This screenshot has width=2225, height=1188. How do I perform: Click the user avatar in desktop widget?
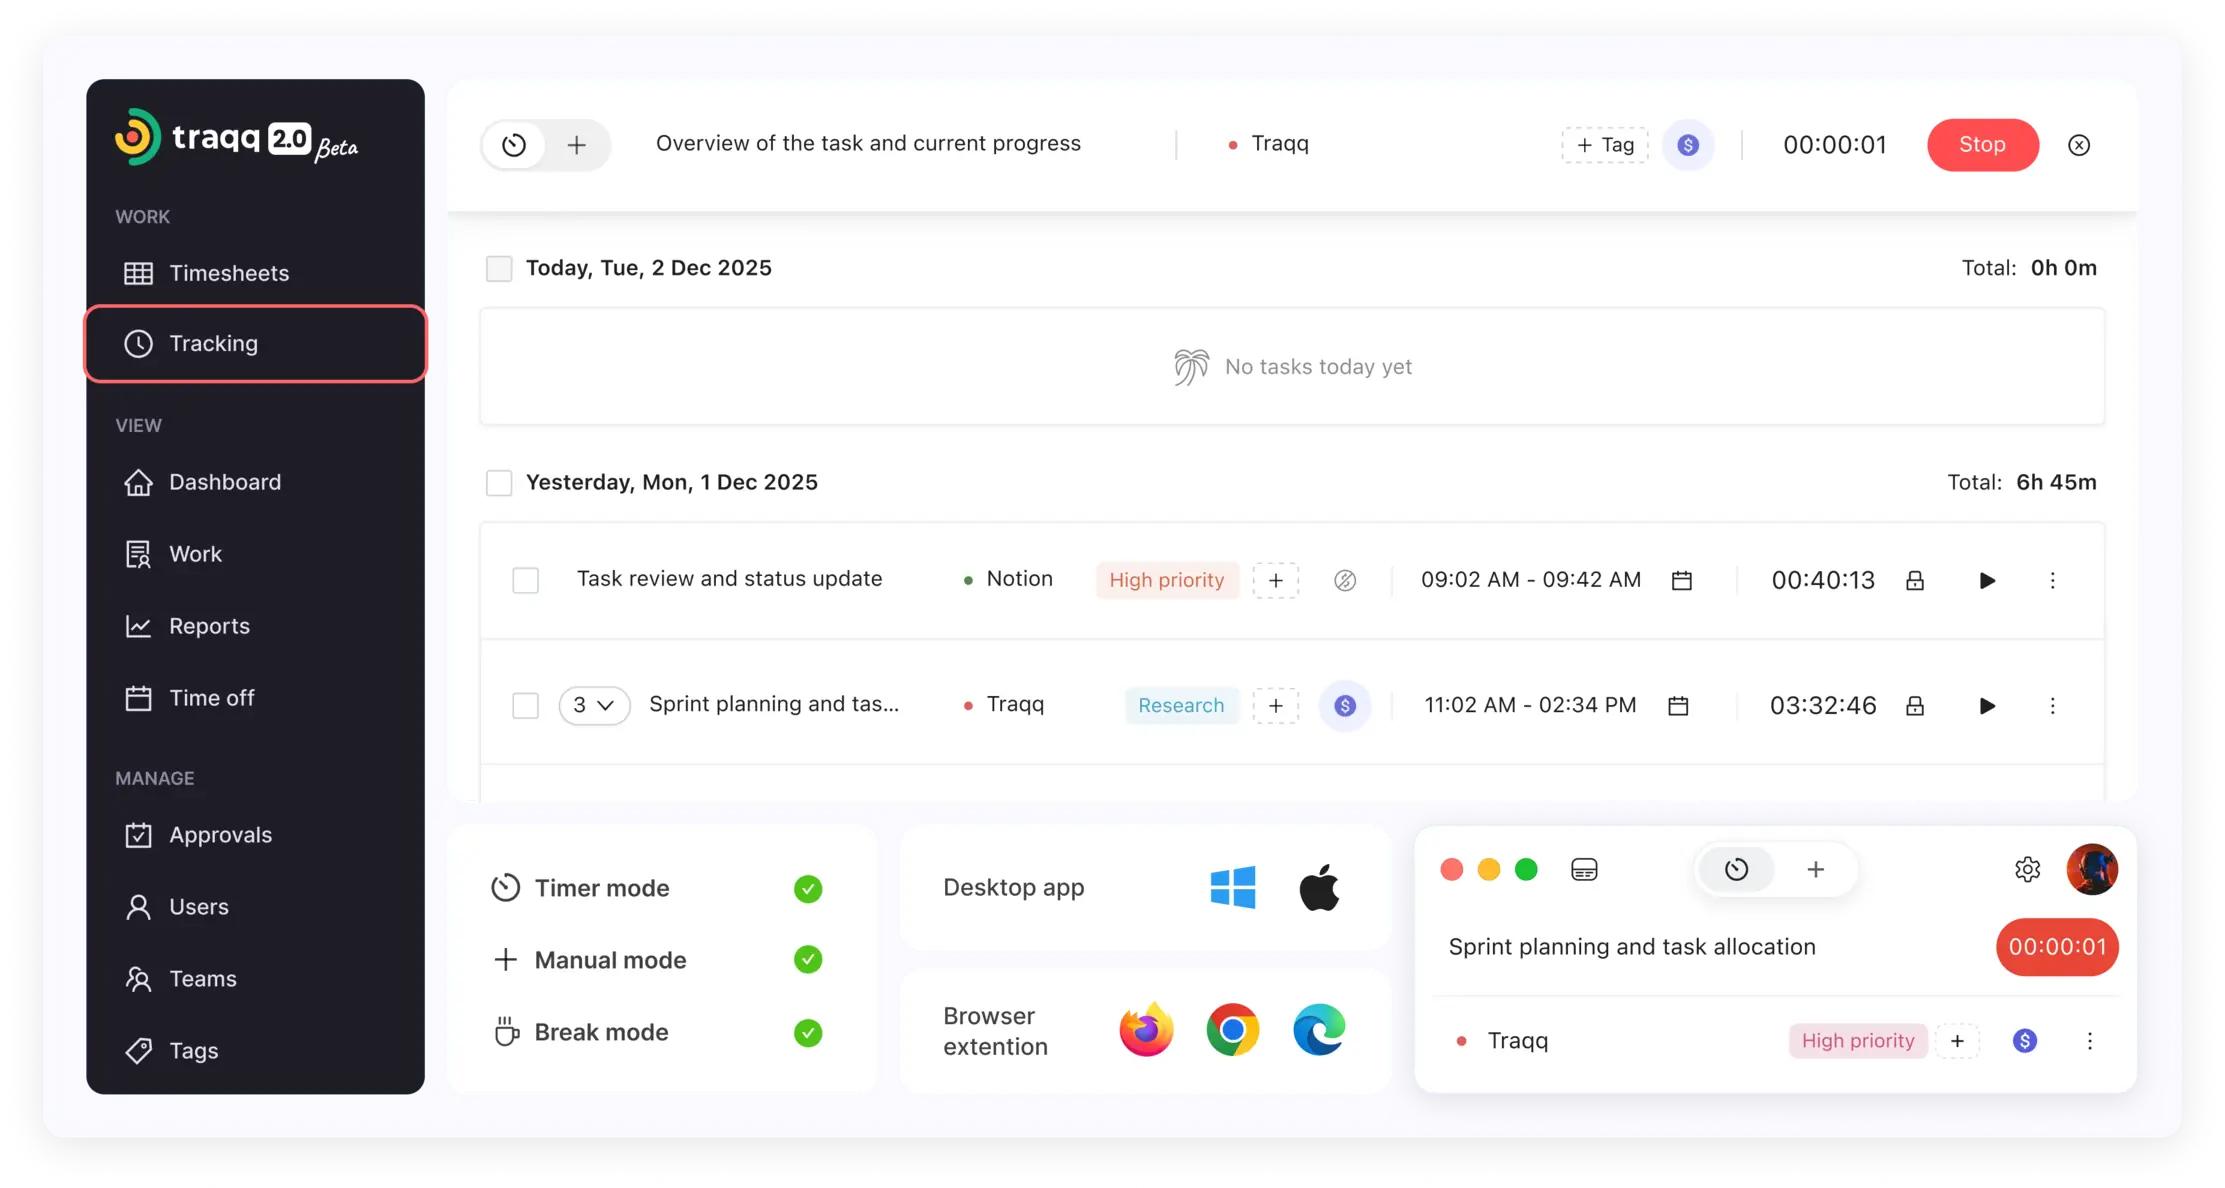click(2092, 869)
